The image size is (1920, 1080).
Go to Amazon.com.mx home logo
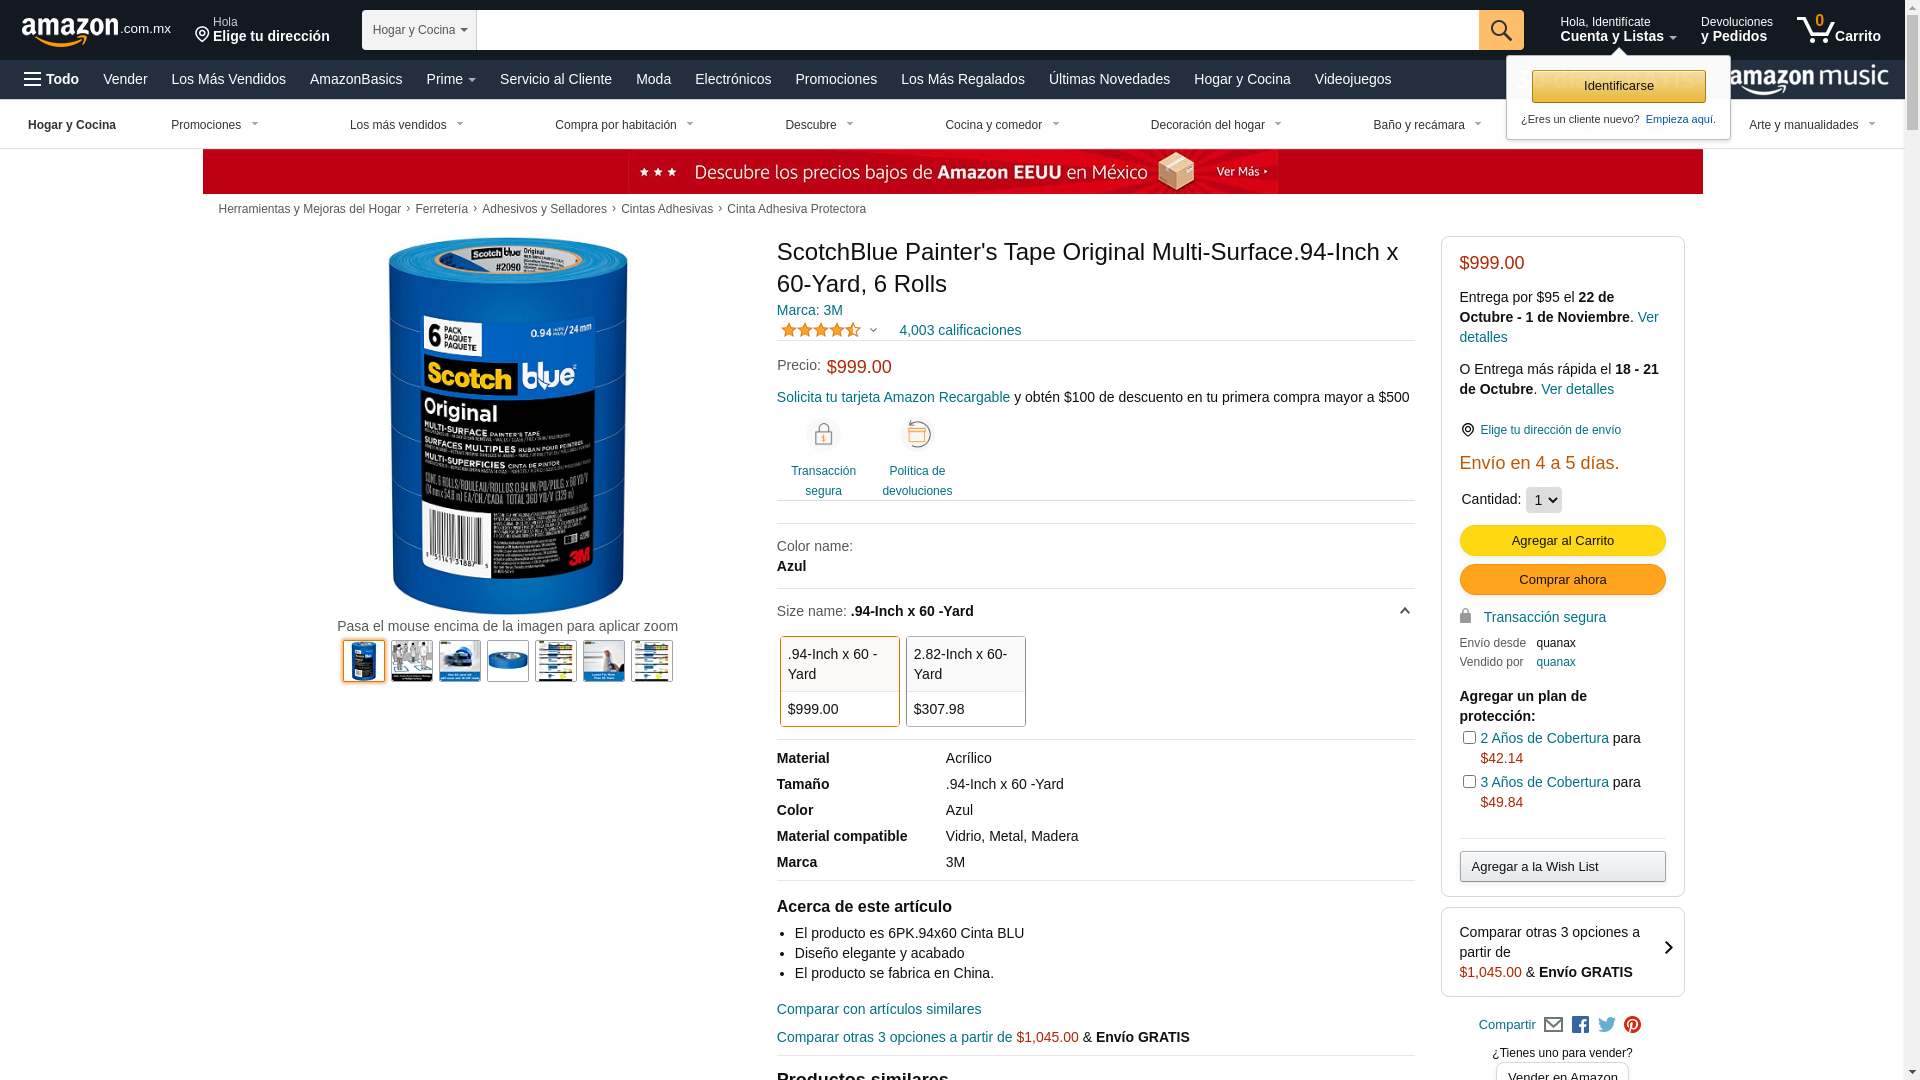[96, 31]
